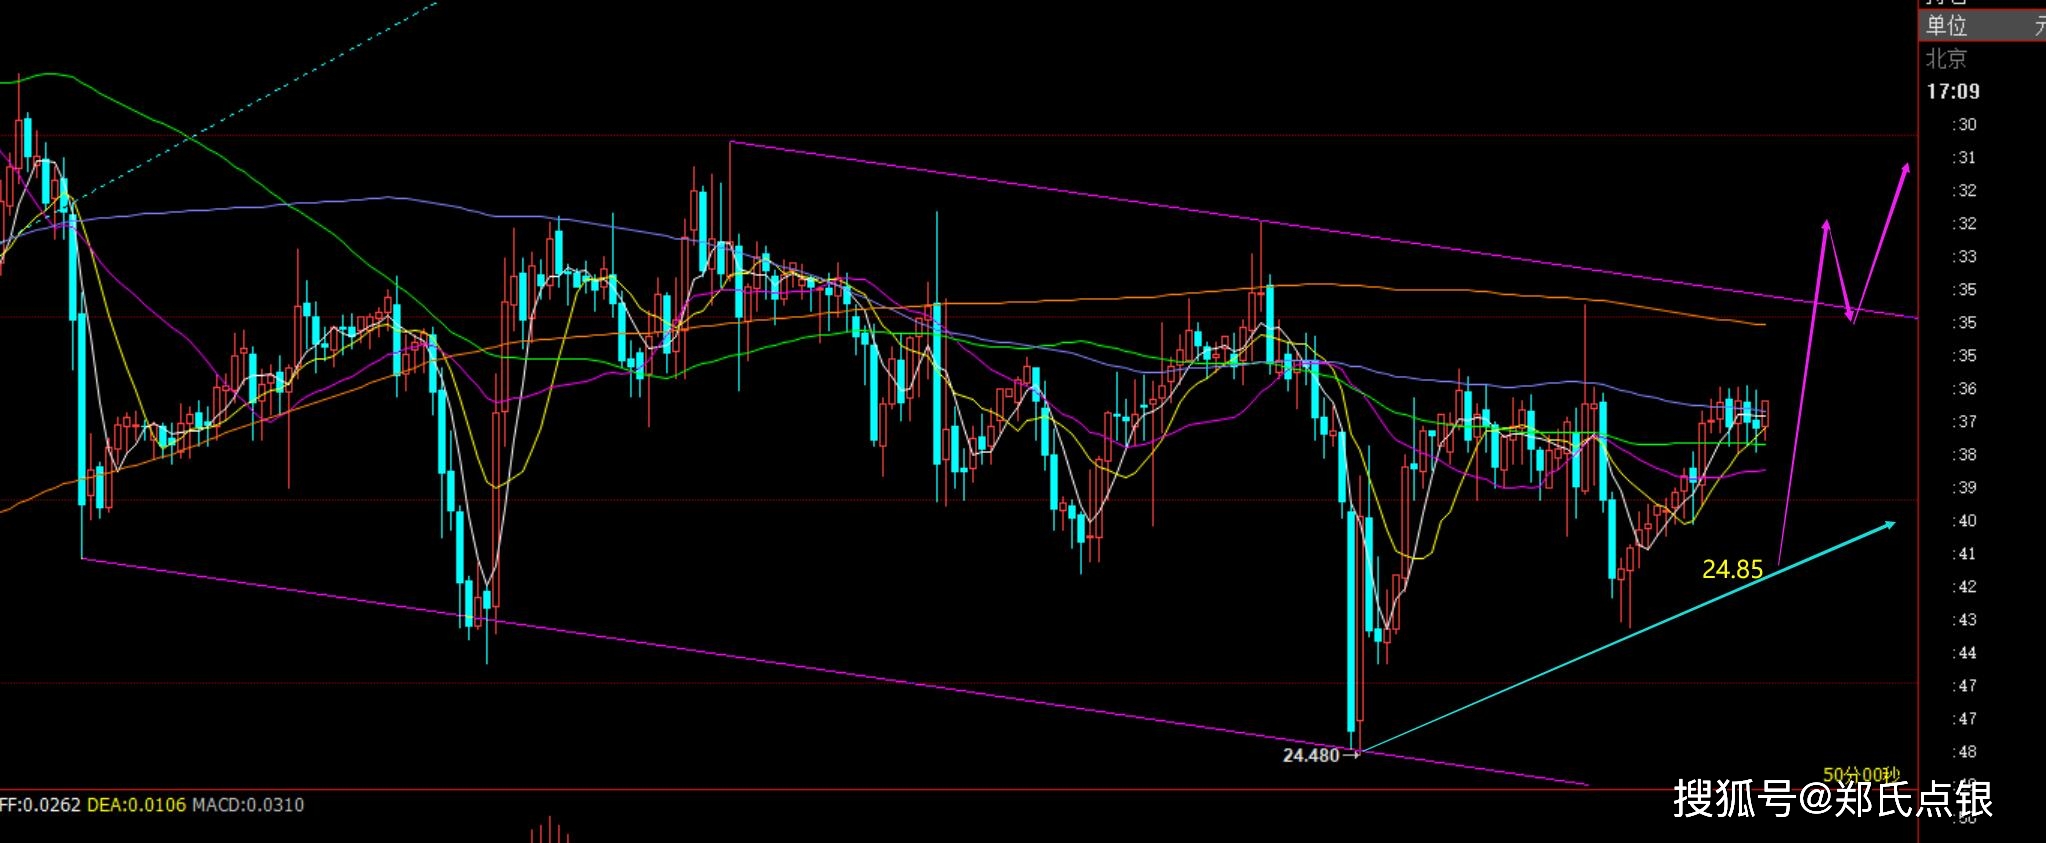Screen dimensions: 2046x843
Task: Select the 北京 label in the time column
Action: tap(1946, 58)
